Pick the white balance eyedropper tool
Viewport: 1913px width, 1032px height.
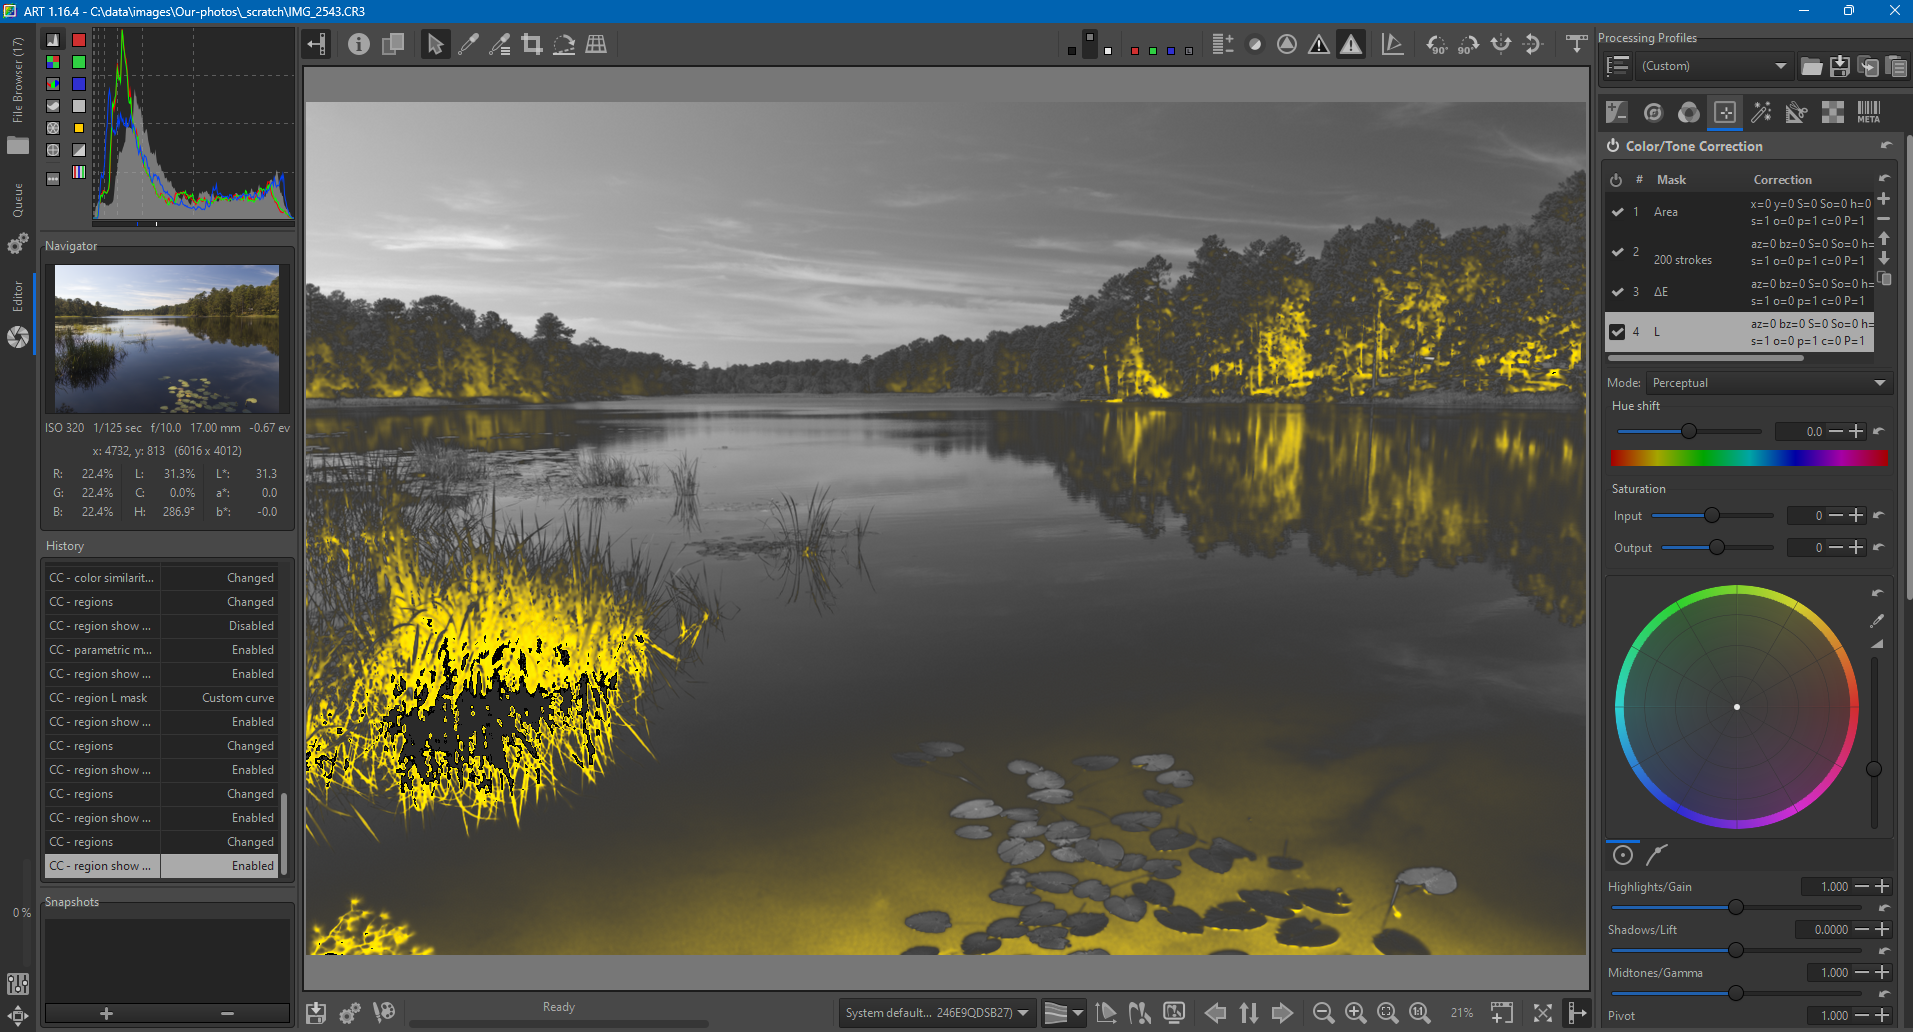[x=468, y=44]
